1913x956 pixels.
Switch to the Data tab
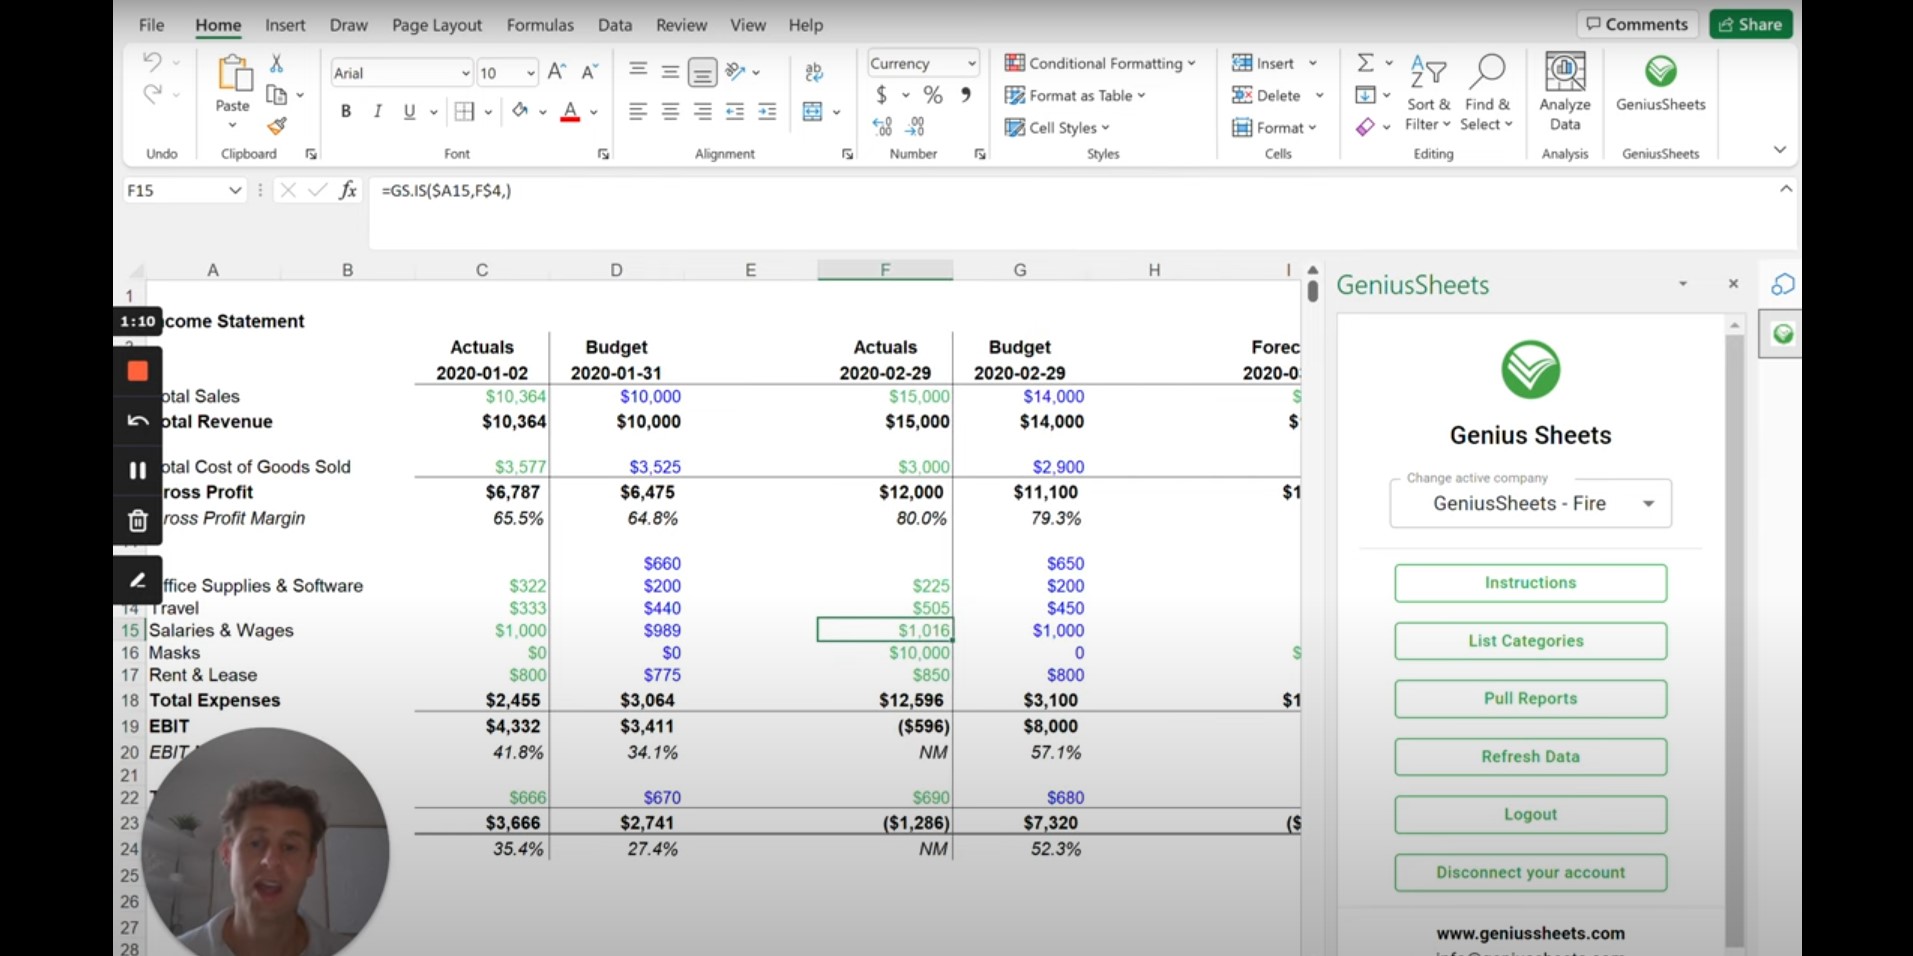[x=615, y=25]
